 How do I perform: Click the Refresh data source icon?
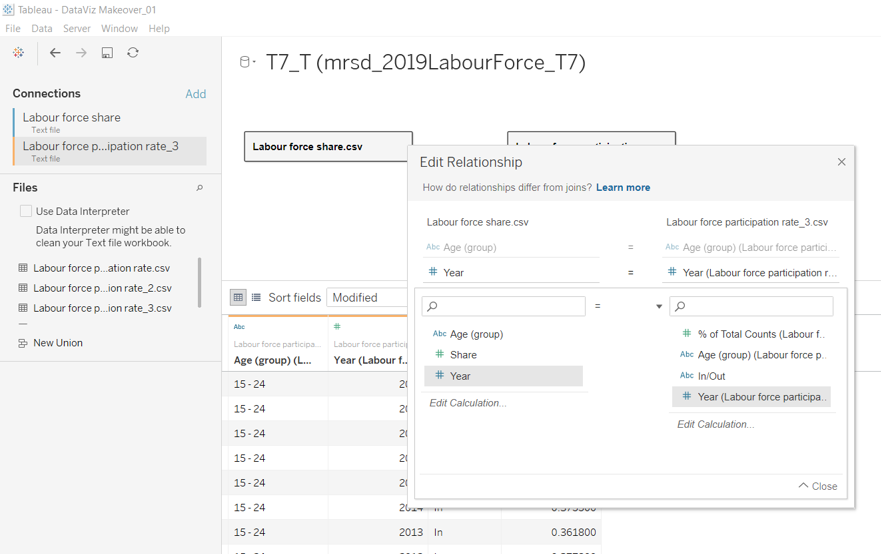click(133, 53)
